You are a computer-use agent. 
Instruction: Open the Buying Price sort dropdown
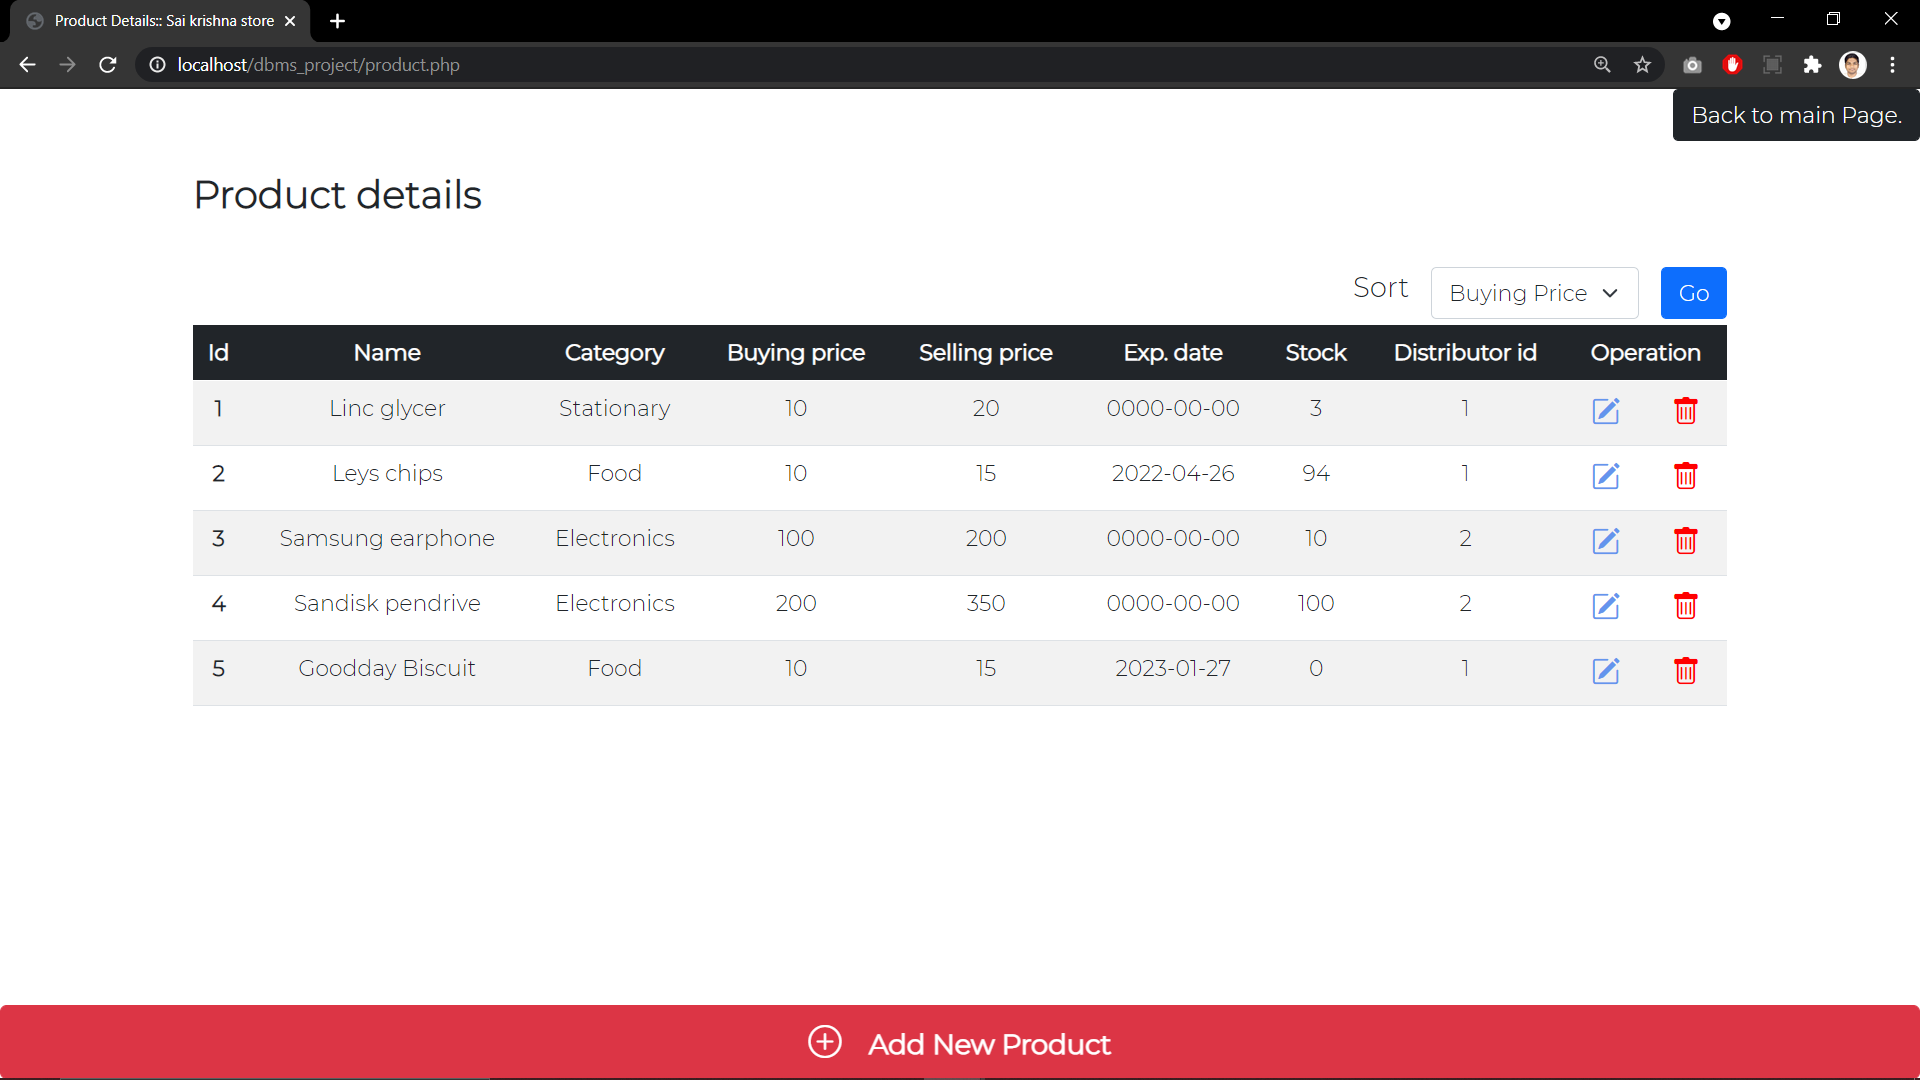tap(1534, 293)
